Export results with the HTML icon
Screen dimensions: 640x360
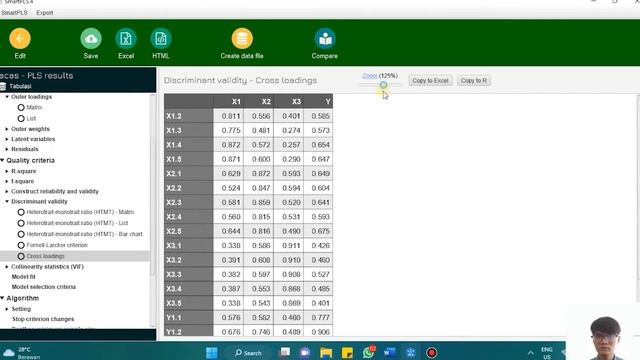point(161,38)
